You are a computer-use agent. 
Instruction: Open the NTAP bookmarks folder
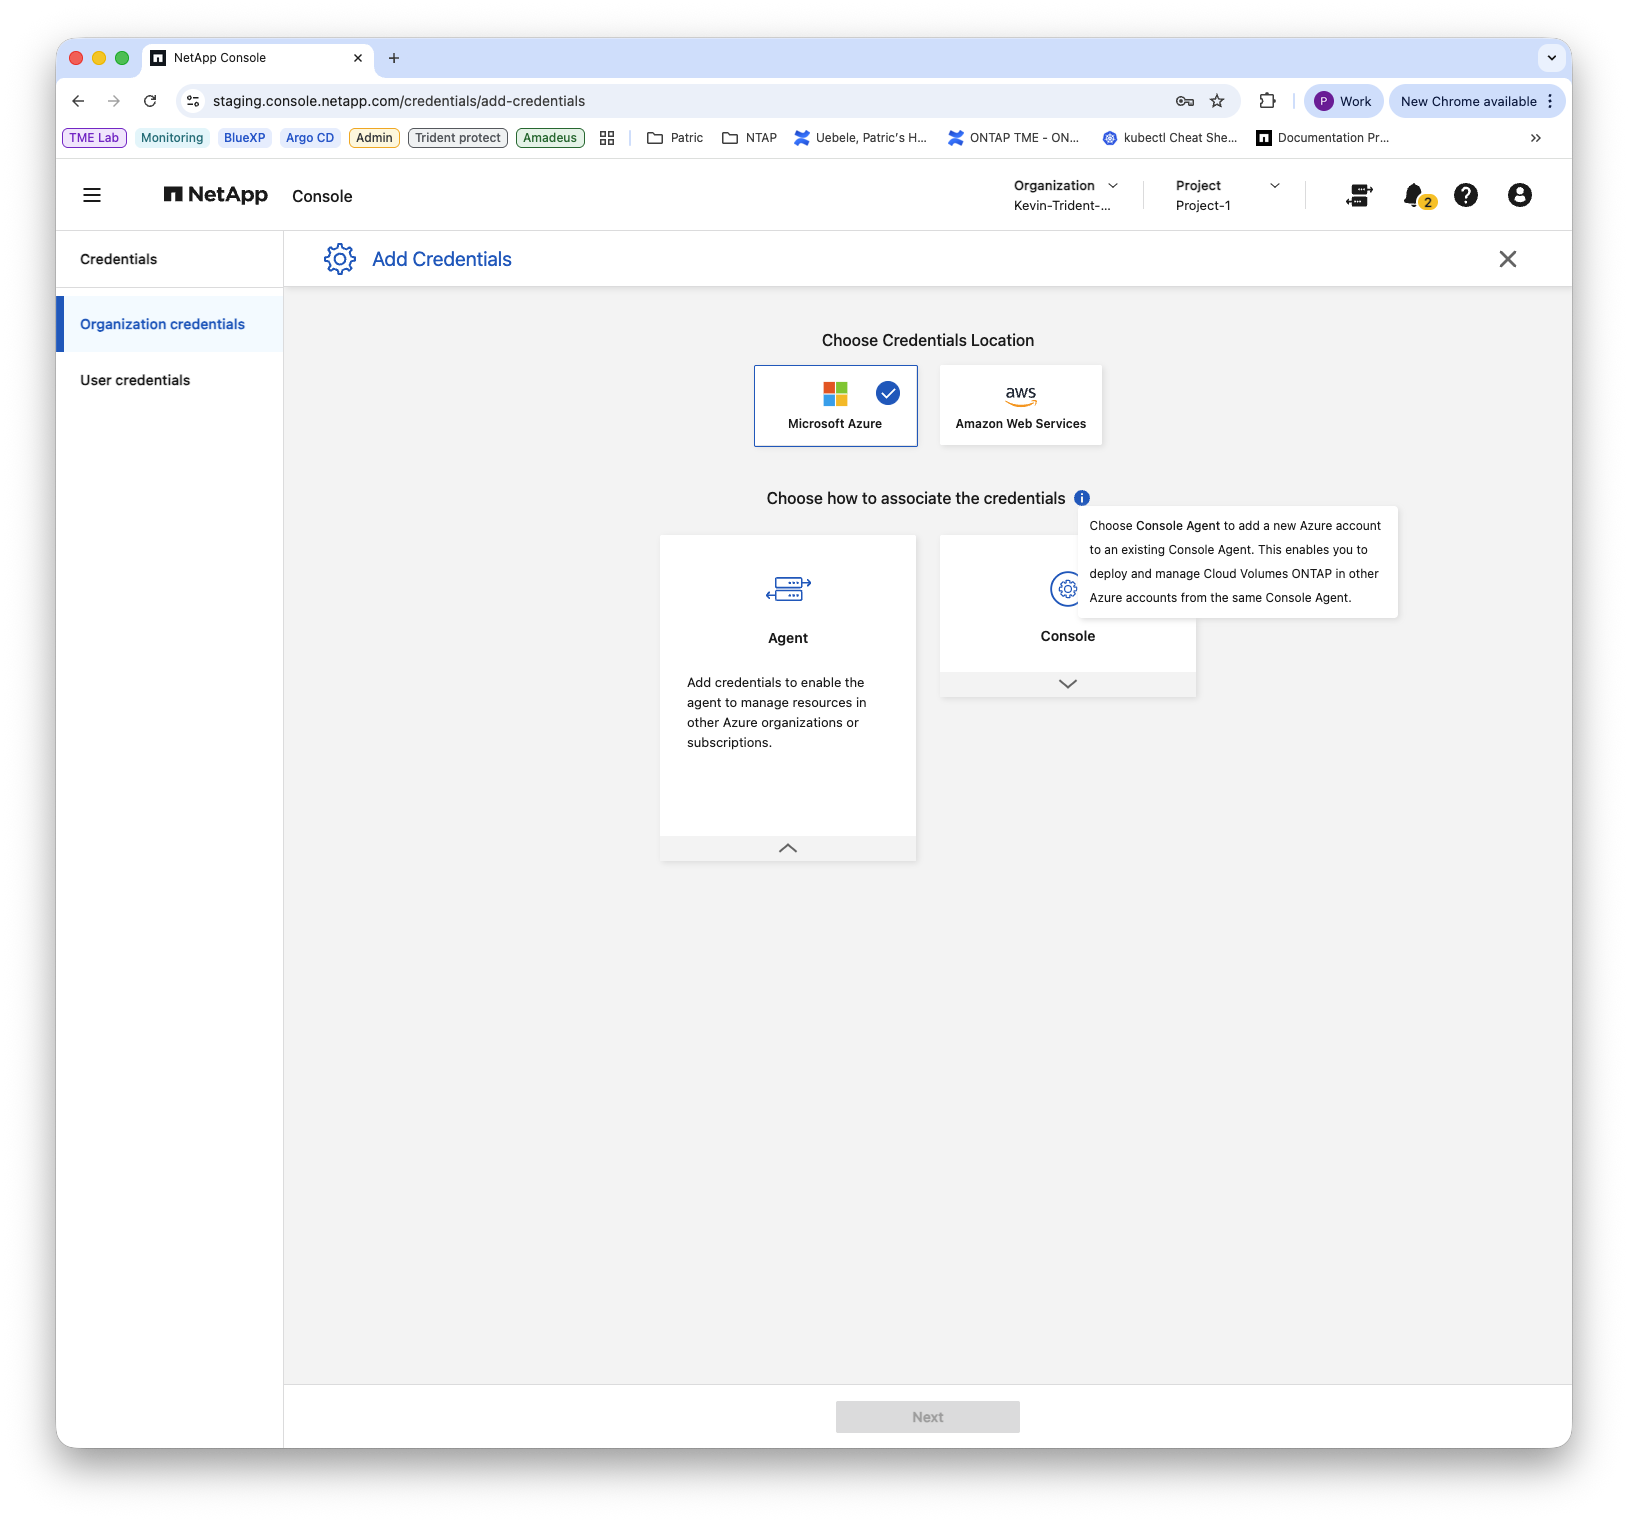(x=749, y=138)
